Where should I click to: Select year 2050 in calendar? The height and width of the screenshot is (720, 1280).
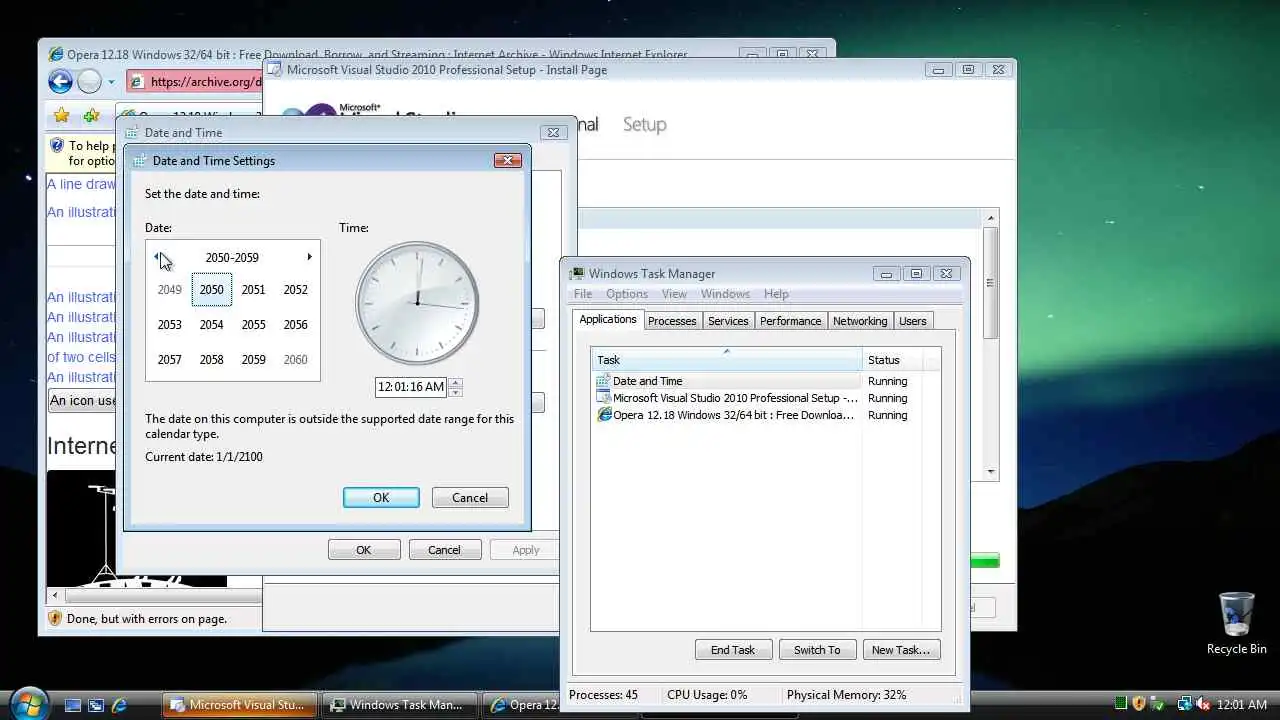click(x=212, y=290)
